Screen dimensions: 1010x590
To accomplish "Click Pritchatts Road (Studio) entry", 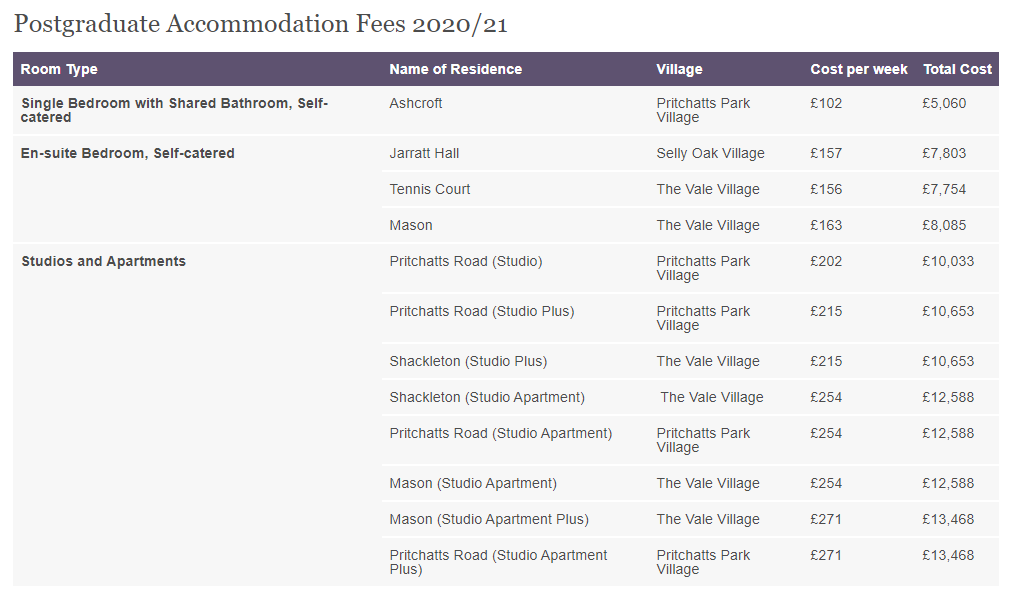I will [x=466, y=262].
